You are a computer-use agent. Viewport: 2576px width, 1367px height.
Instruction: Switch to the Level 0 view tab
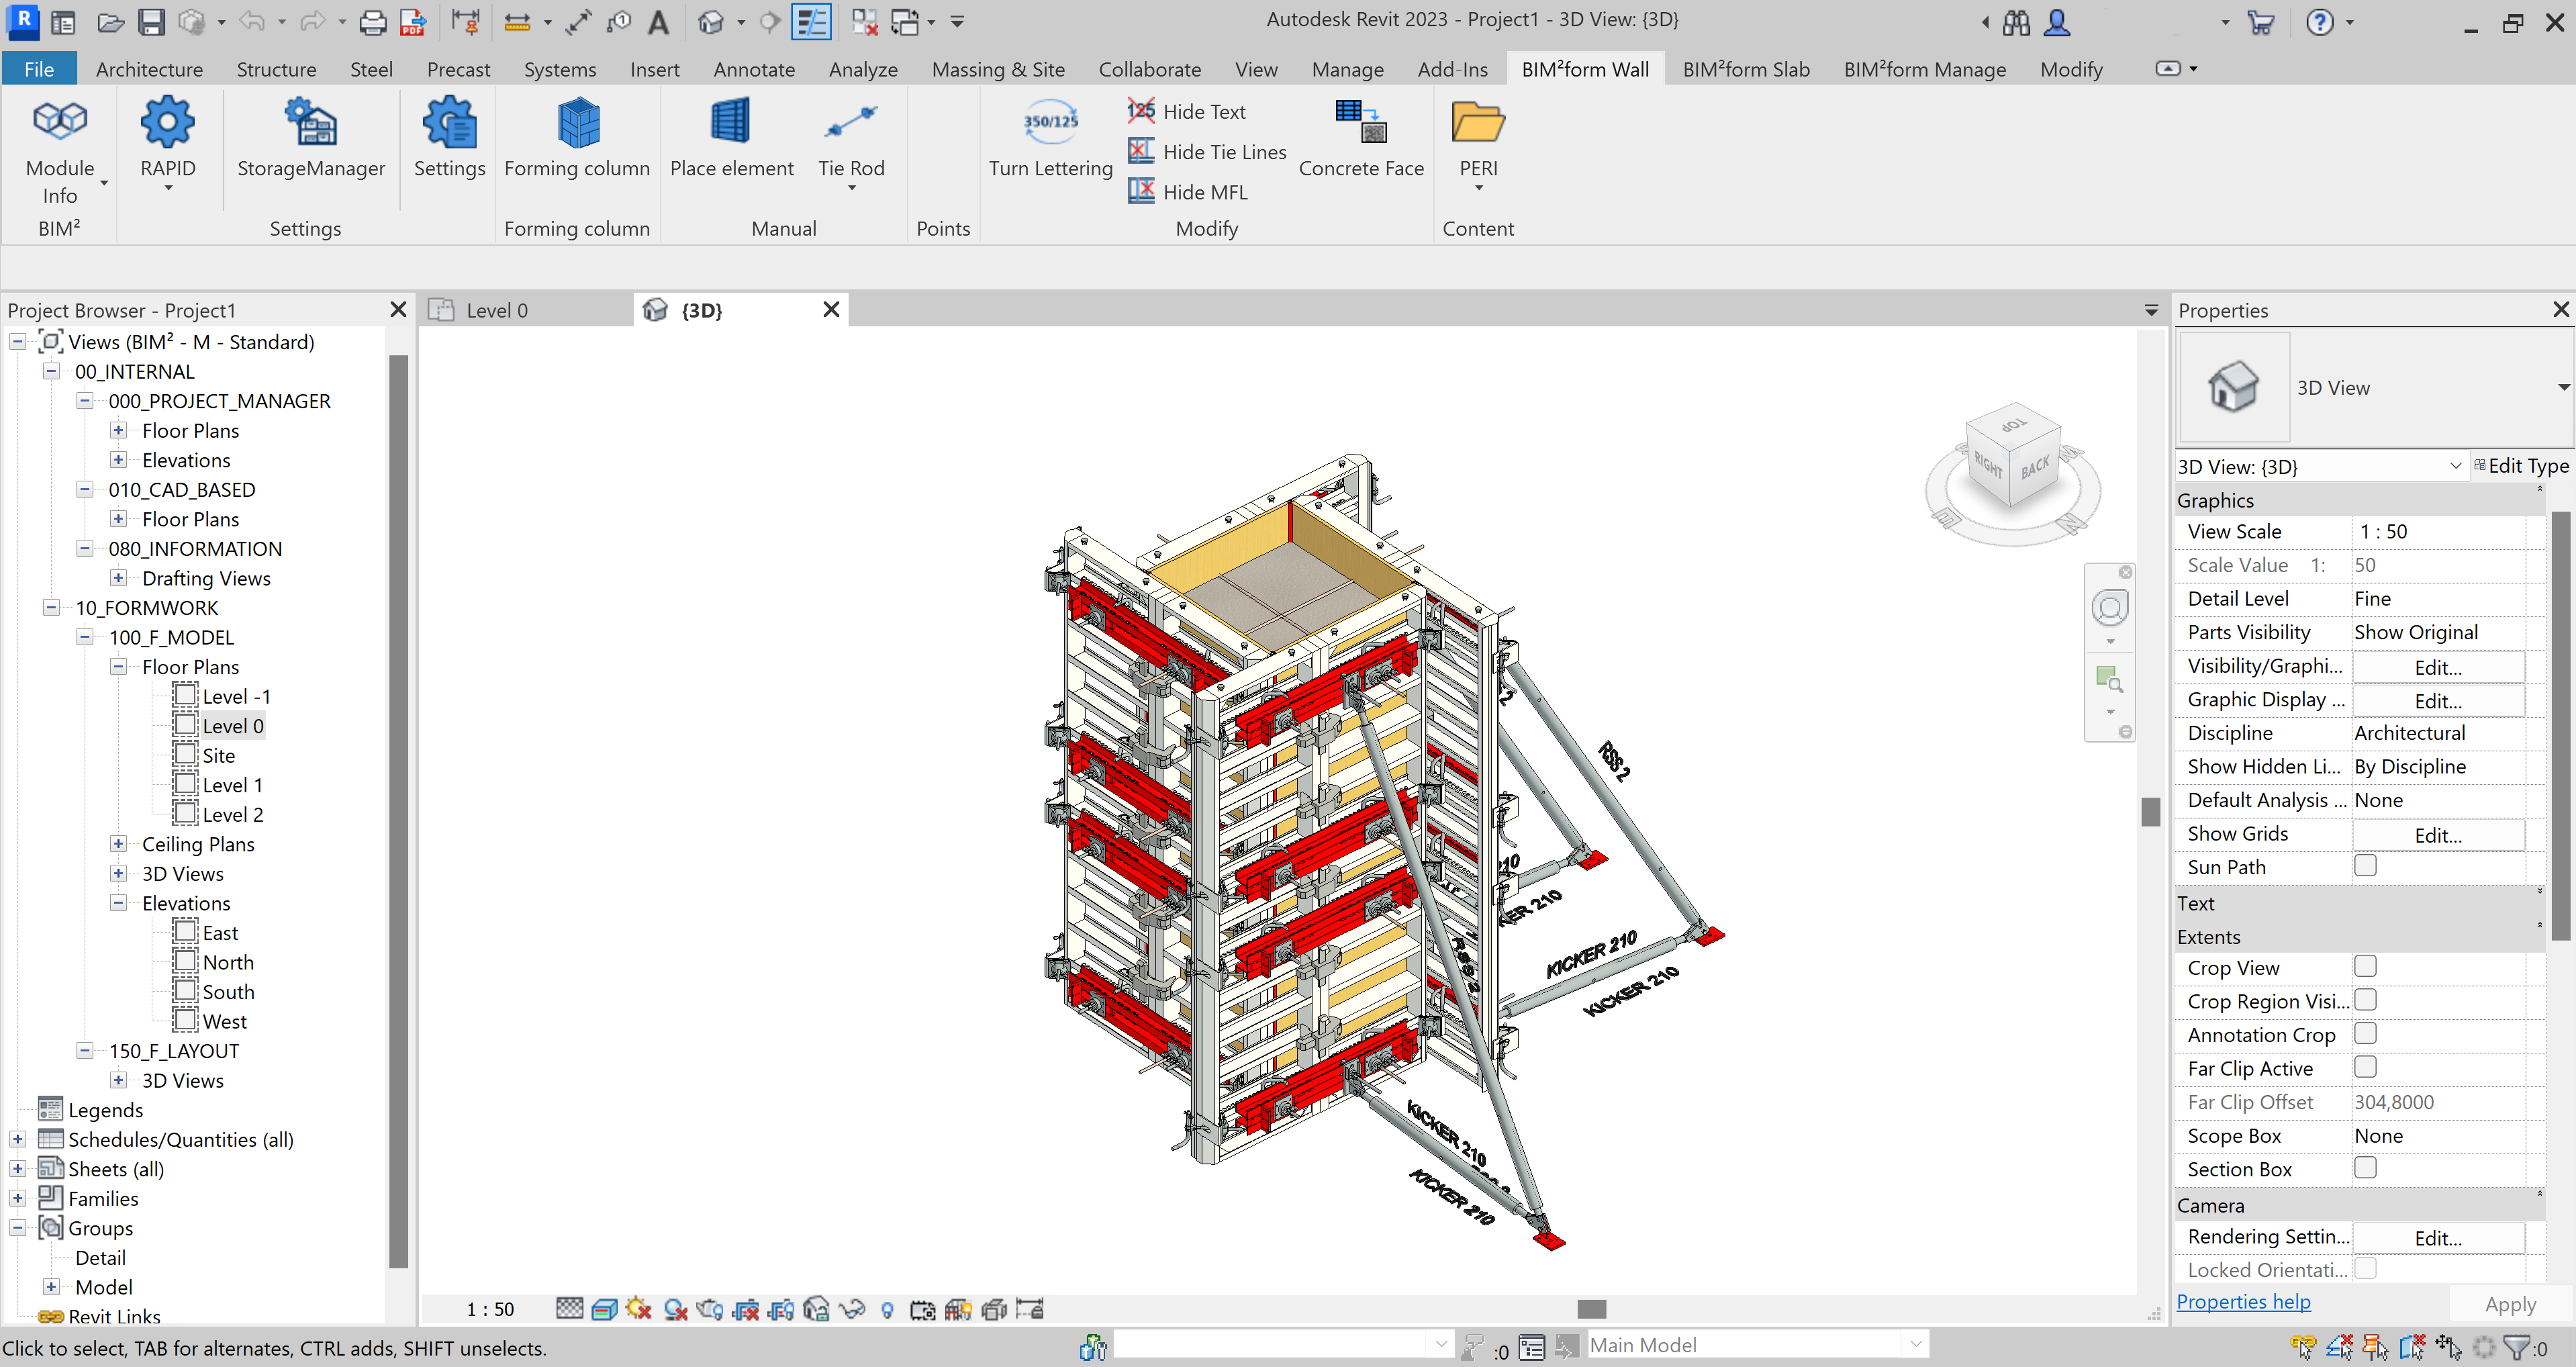coord(497,310)
